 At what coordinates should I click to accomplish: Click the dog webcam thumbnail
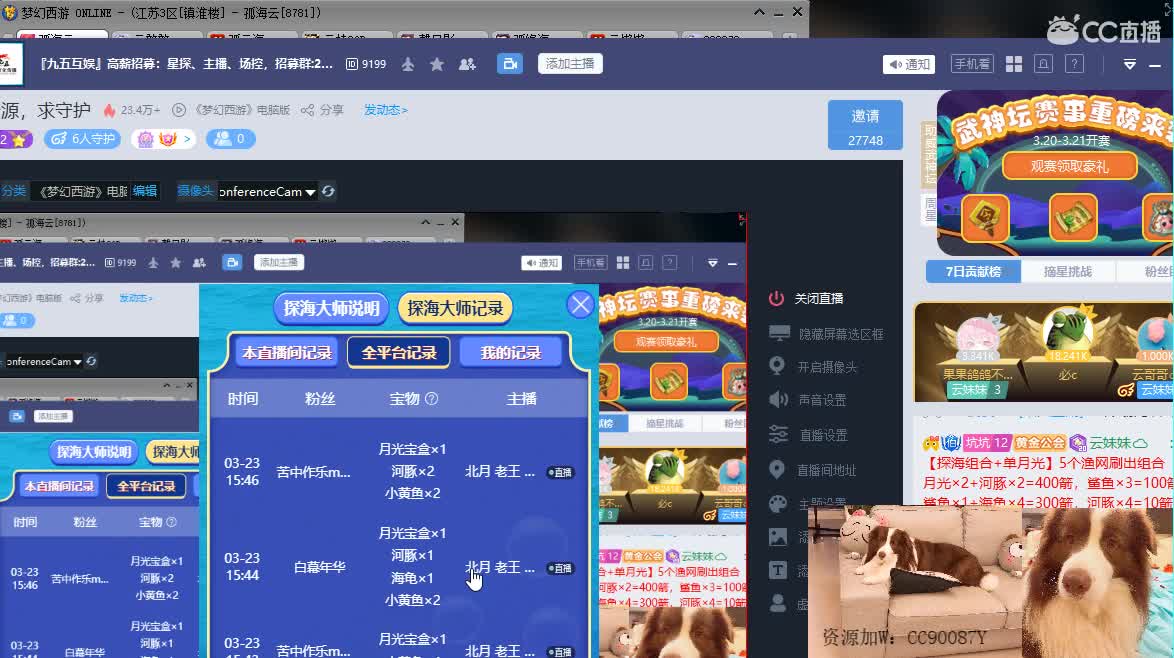(991, 580)
